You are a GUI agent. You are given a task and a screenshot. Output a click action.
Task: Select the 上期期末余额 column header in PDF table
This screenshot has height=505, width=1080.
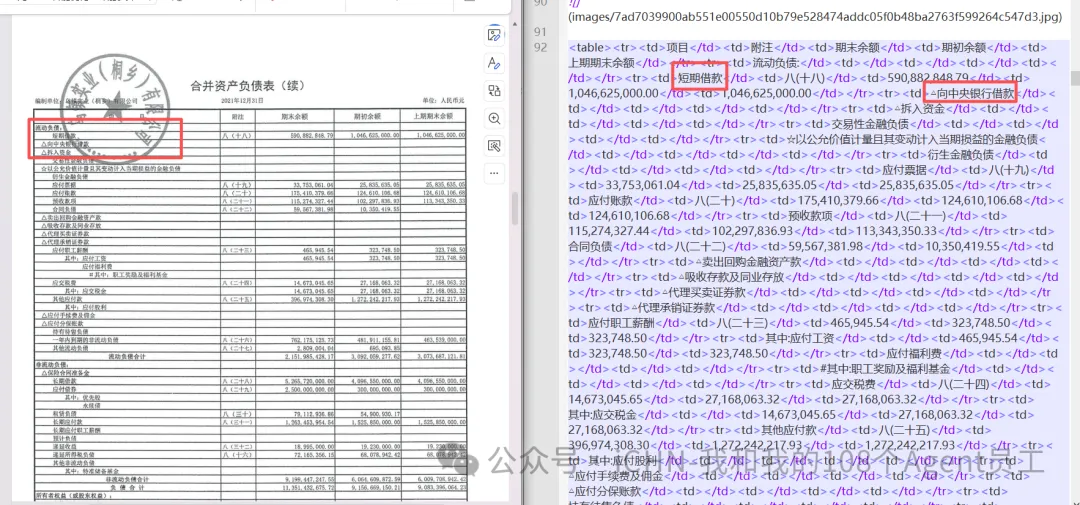pos(432,116)
